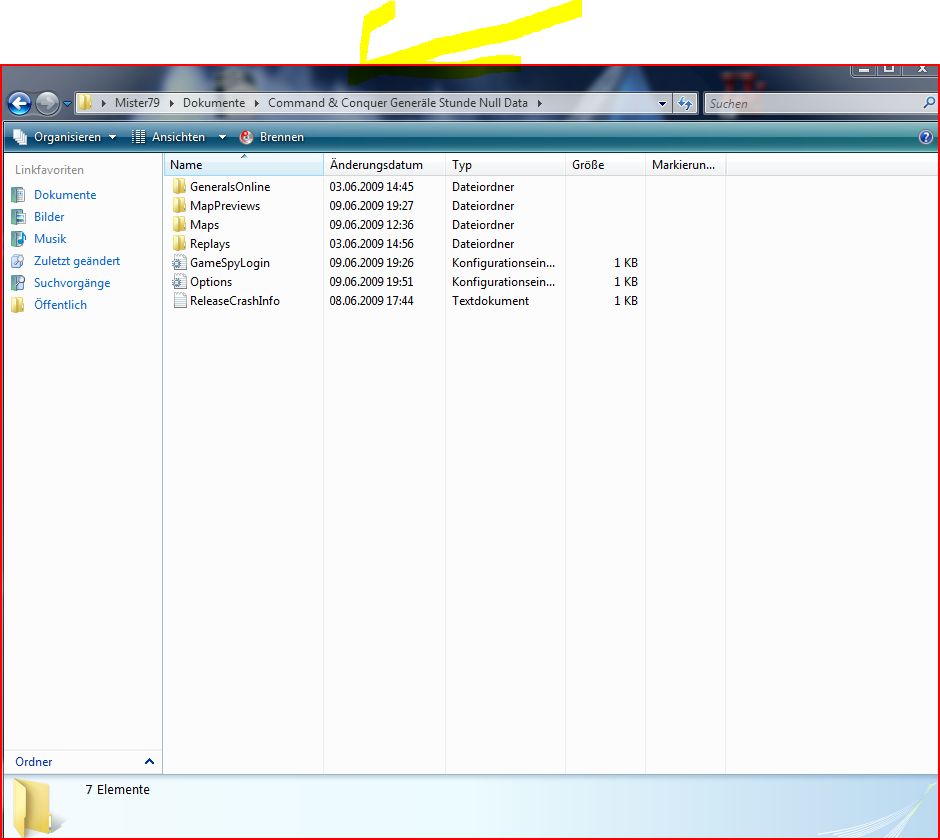Screen dimensions: 940x840
Task: Click the Textdokument type cell
Action: (490, 300)
